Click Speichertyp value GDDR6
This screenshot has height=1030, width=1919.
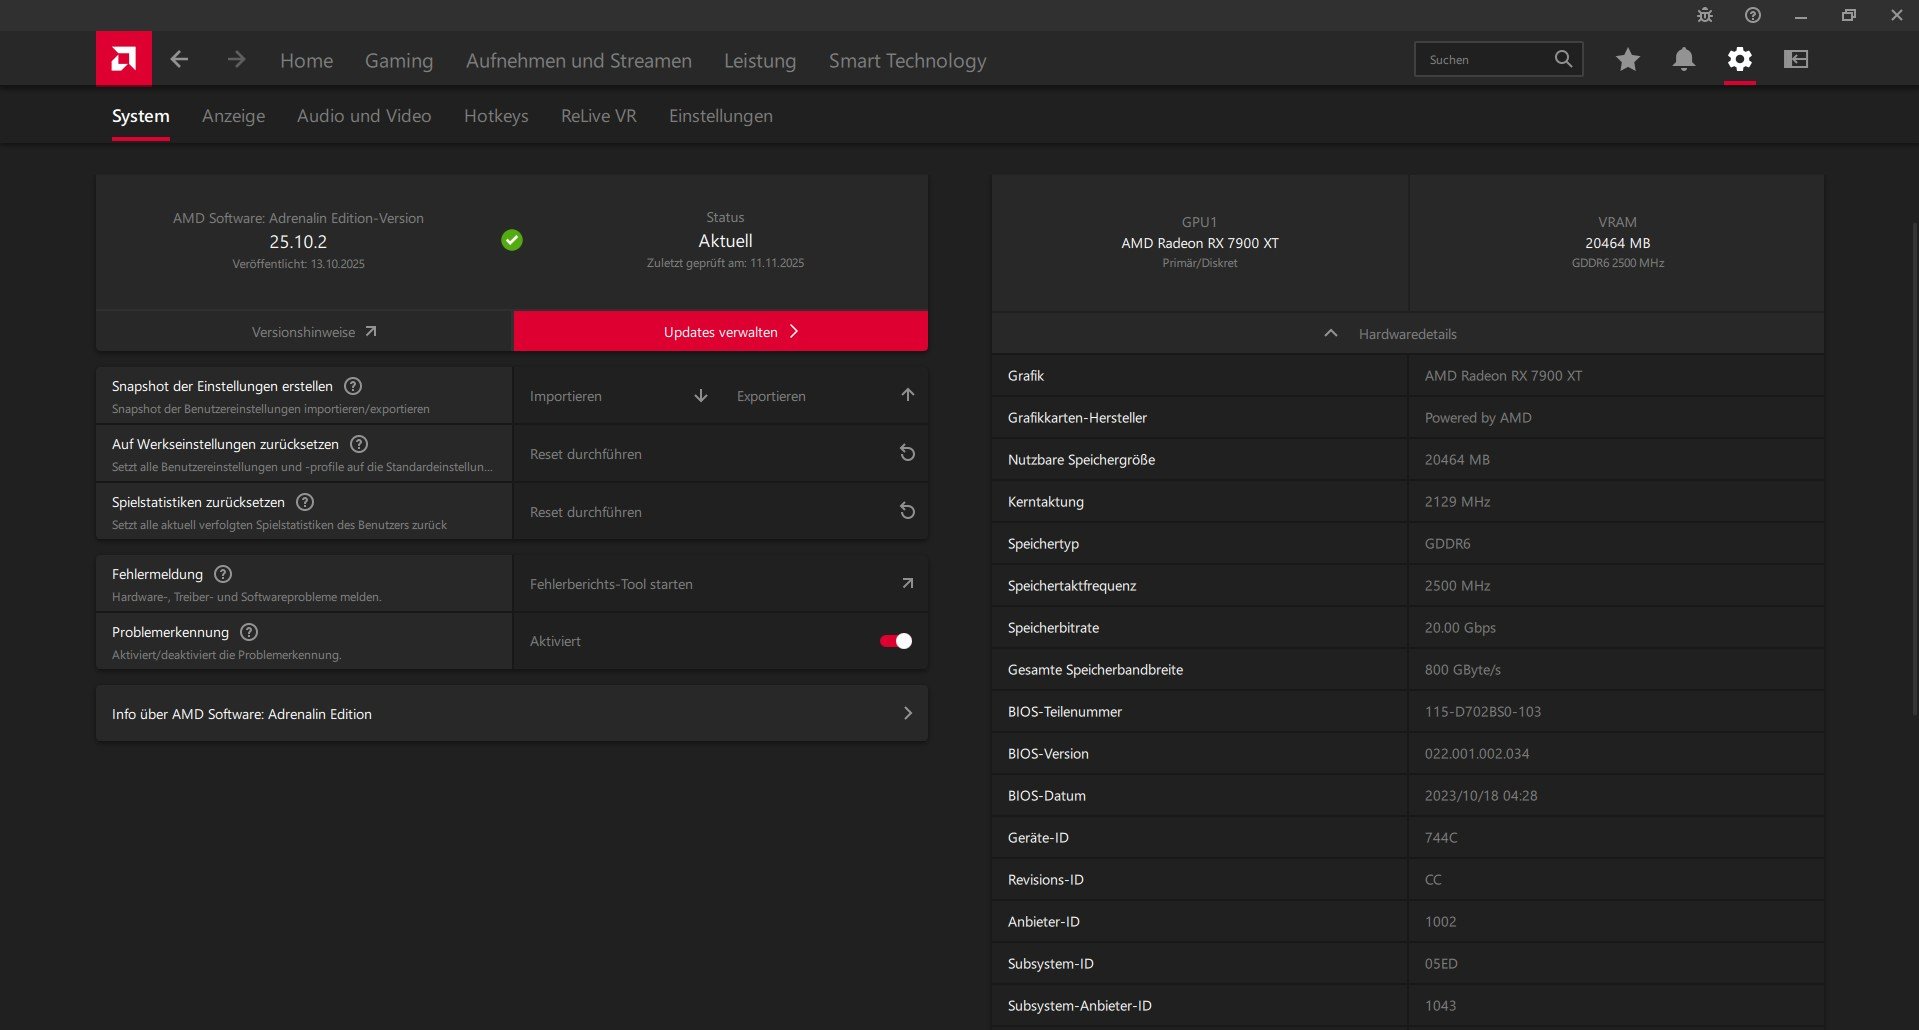pos(1448,544)
